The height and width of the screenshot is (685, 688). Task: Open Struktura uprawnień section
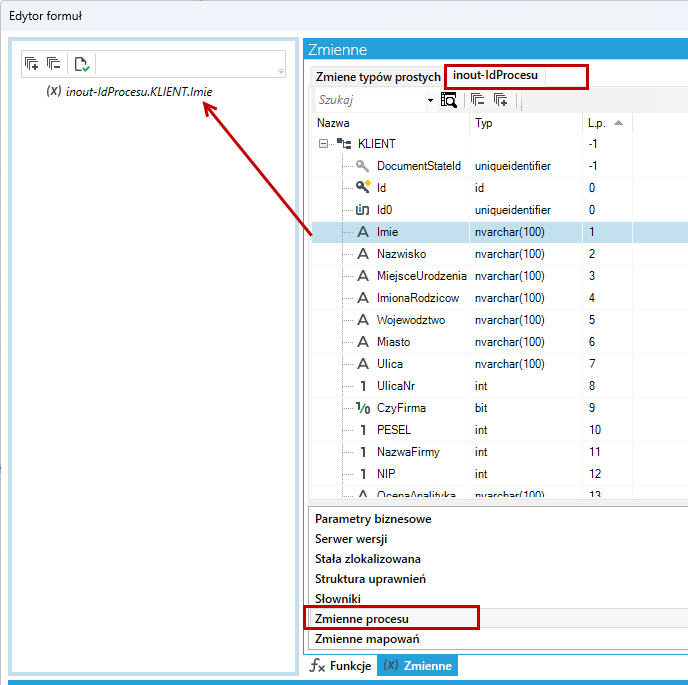click(498, 579)
